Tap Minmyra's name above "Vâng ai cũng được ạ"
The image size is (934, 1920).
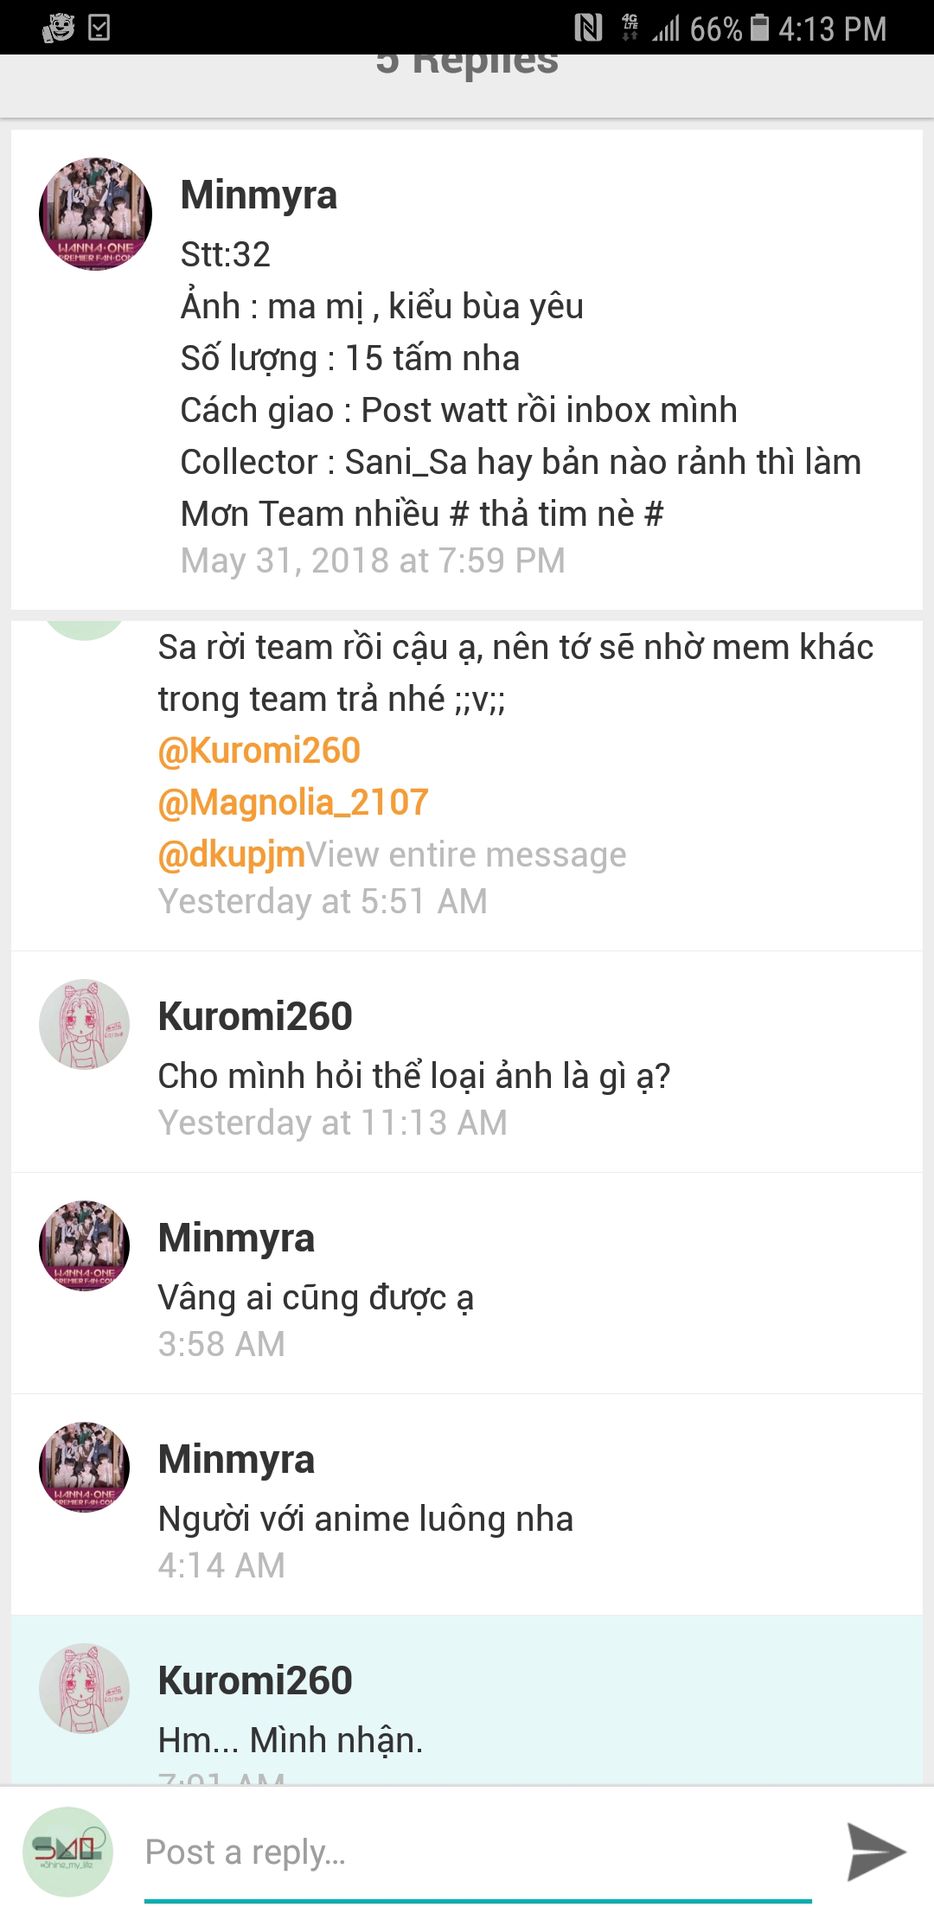236,1238
